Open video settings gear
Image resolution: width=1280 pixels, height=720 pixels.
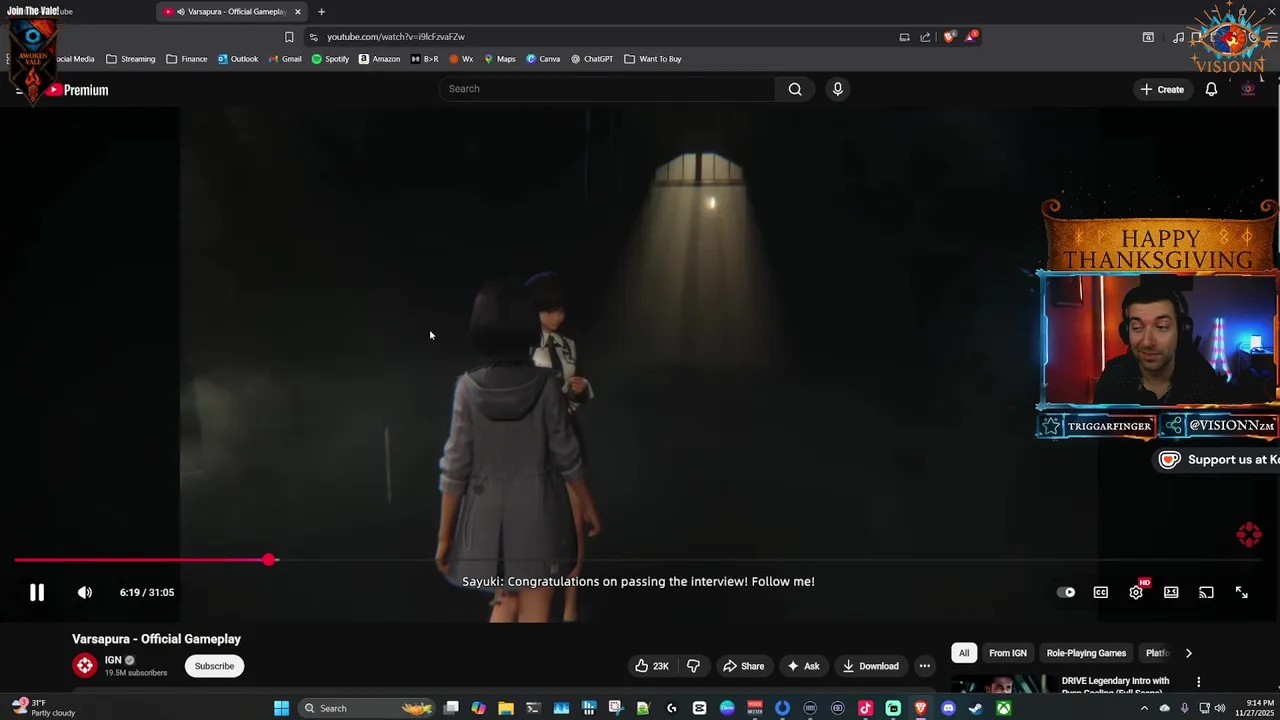point(1136,592)
